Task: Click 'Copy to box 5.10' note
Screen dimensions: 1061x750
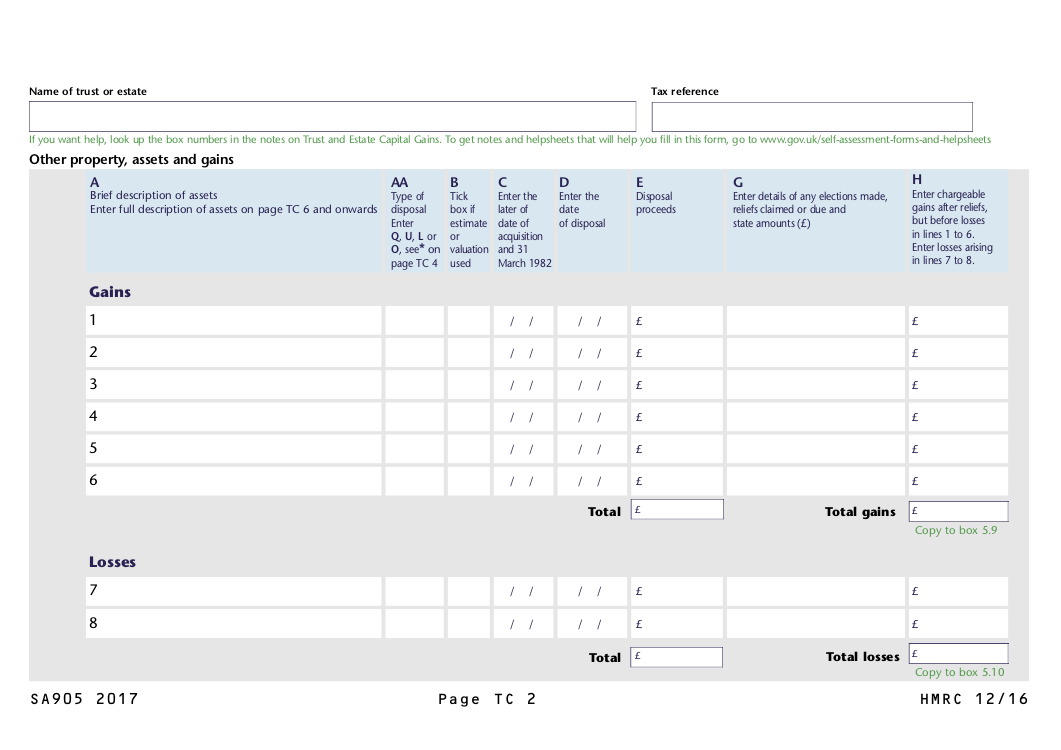Action: [960, 672]
